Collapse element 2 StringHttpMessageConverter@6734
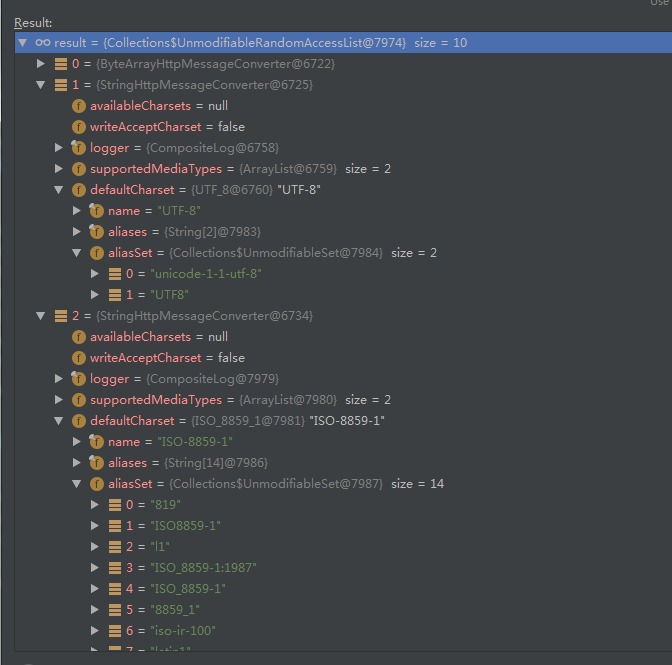The image size is (672, 665). point(41,316)
